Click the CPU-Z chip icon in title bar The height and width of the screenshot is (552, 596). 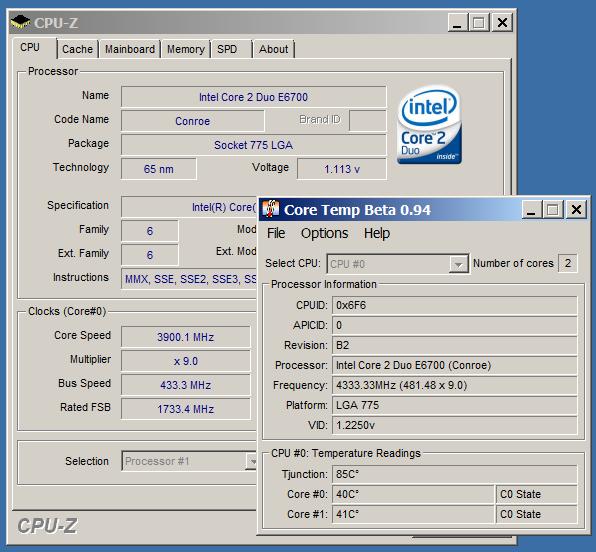[x=21, y=22]
